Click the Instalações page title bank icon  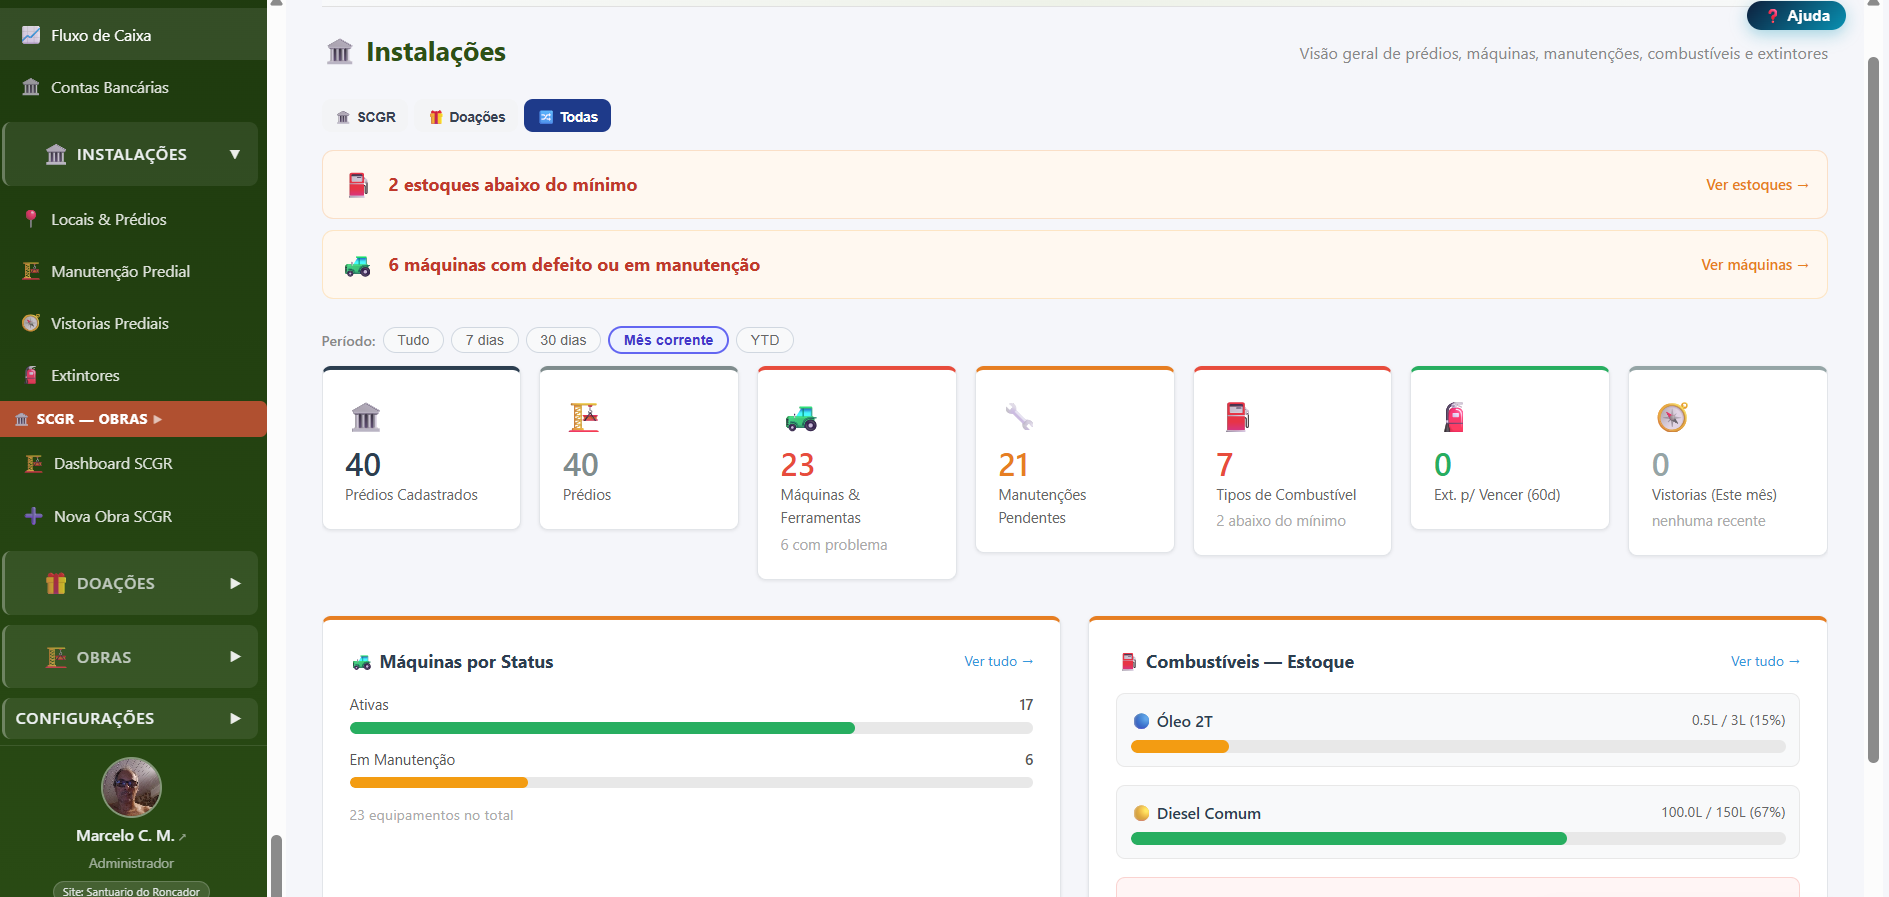pos(340,52)
